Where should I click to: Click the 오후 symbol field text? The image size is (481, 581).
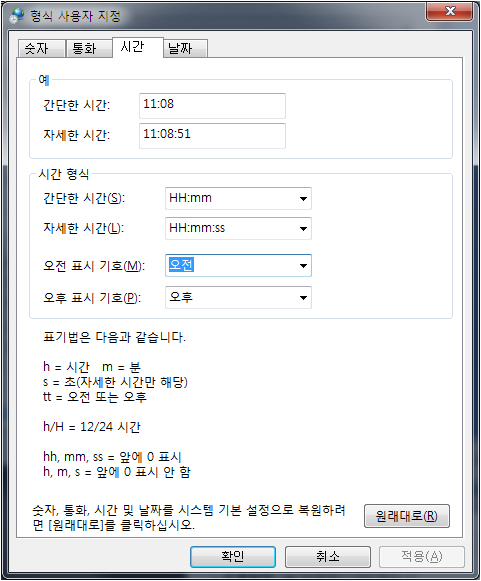[181, 297]
